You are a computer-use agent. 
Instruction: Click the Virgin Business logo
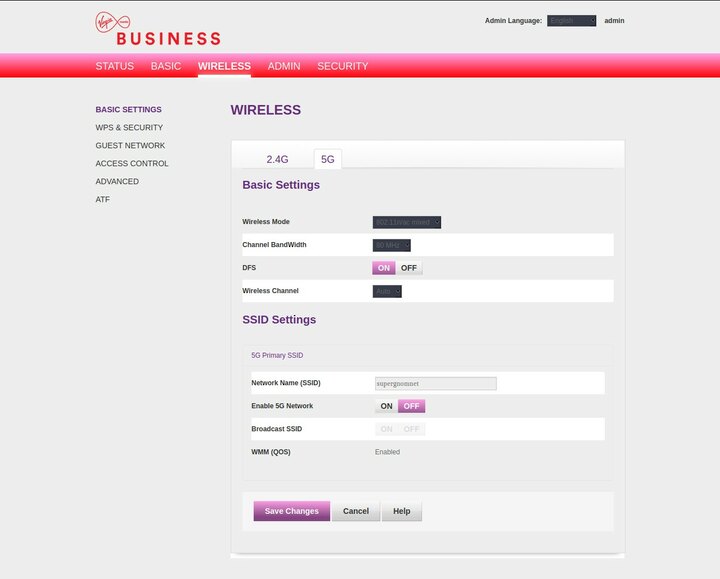157,29
